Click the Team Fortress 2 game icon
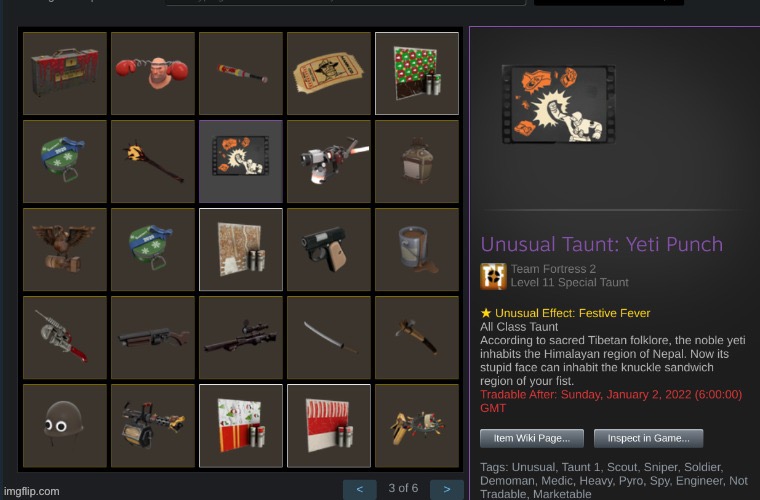This screenshot has width=760, height=500. 493,276
